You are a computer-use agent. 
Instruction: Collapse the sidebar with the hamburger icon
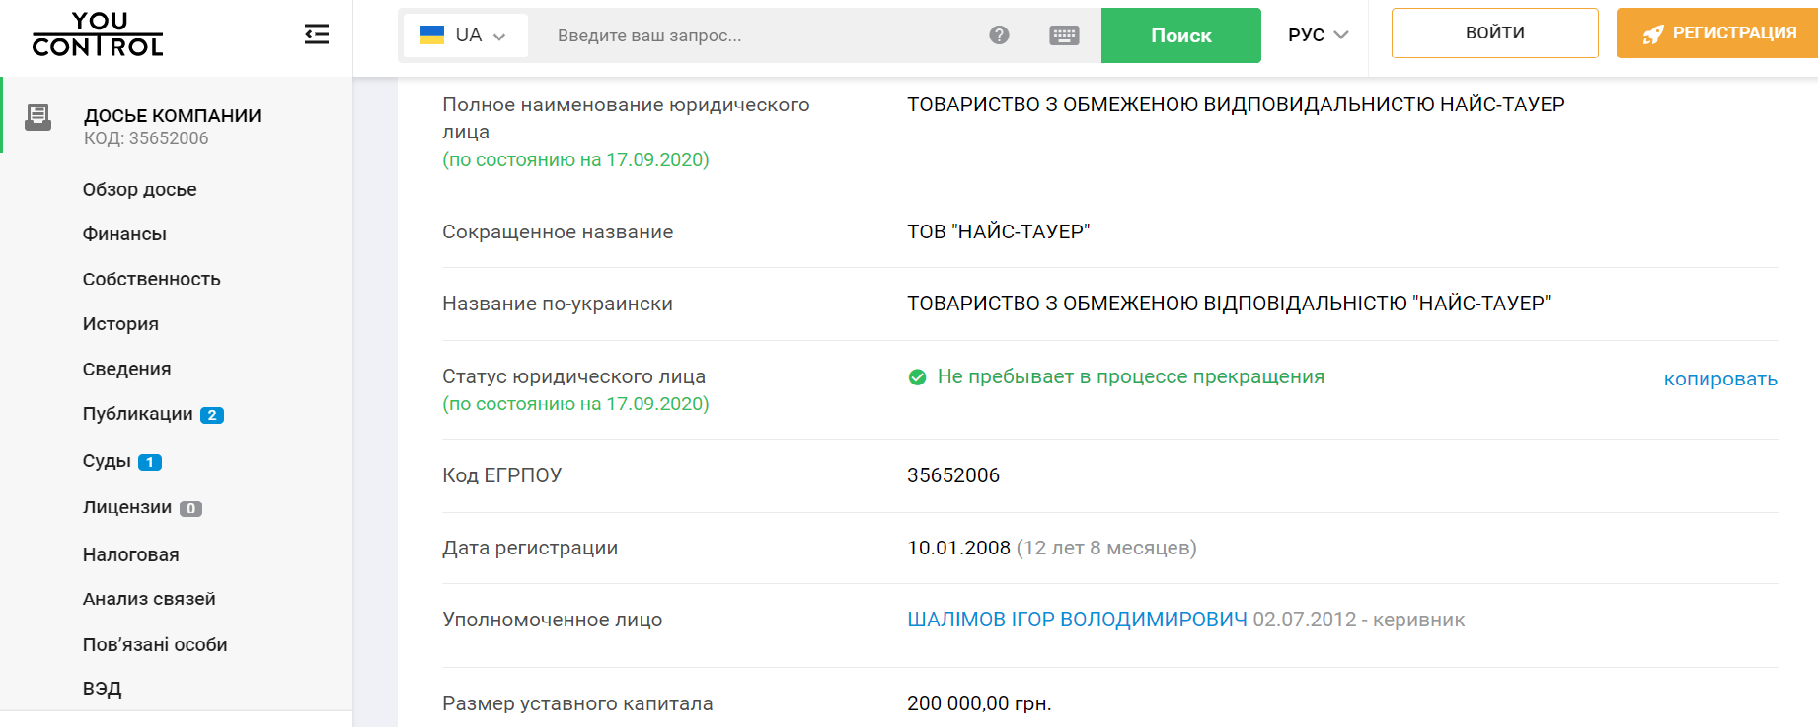pos(316,35)
